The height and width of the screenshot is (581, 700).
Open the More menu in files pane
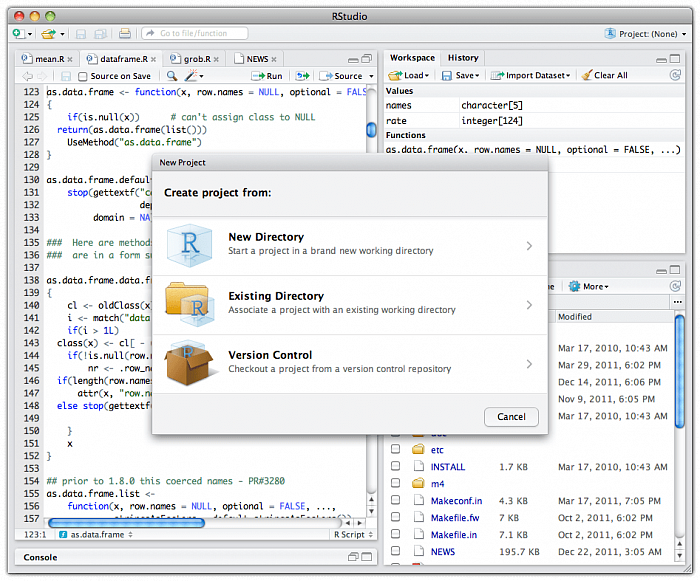[x=589, y=287]
